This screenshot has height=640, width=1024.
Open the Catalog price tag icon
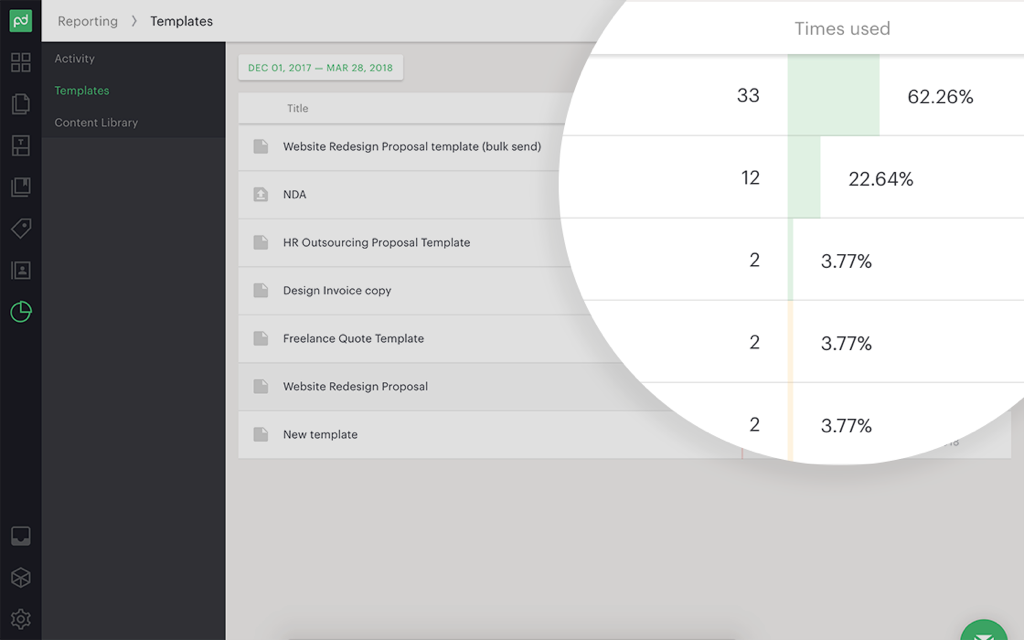click(21, 229)
